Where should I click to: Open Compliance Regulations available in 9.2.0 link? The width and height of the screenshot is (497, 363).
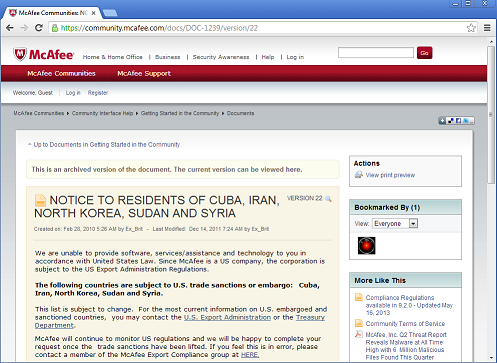point(409,305)
